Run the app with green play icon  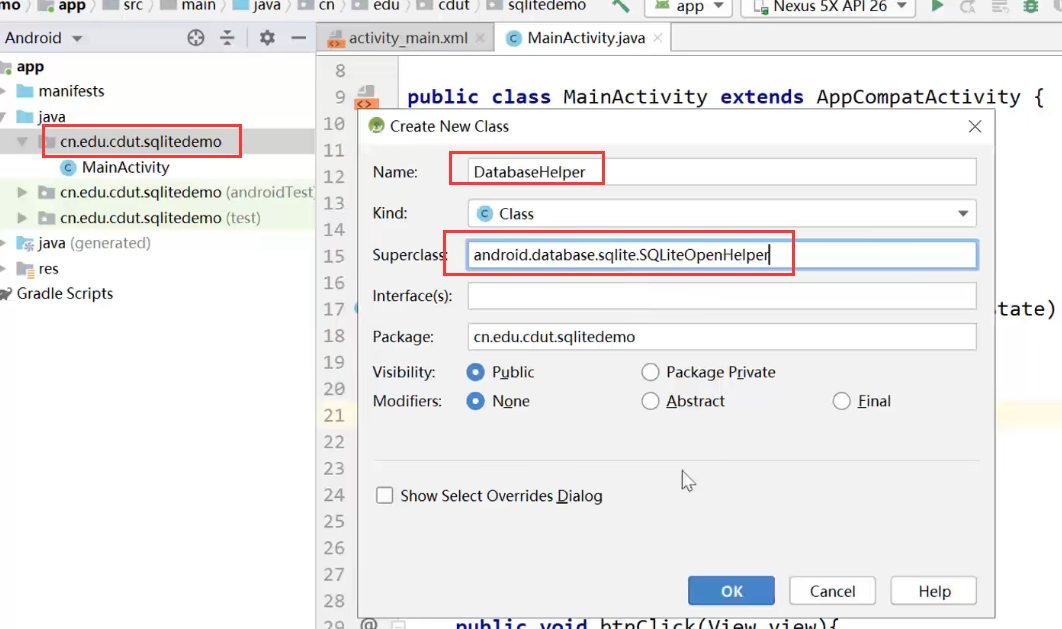pos(937,6)
